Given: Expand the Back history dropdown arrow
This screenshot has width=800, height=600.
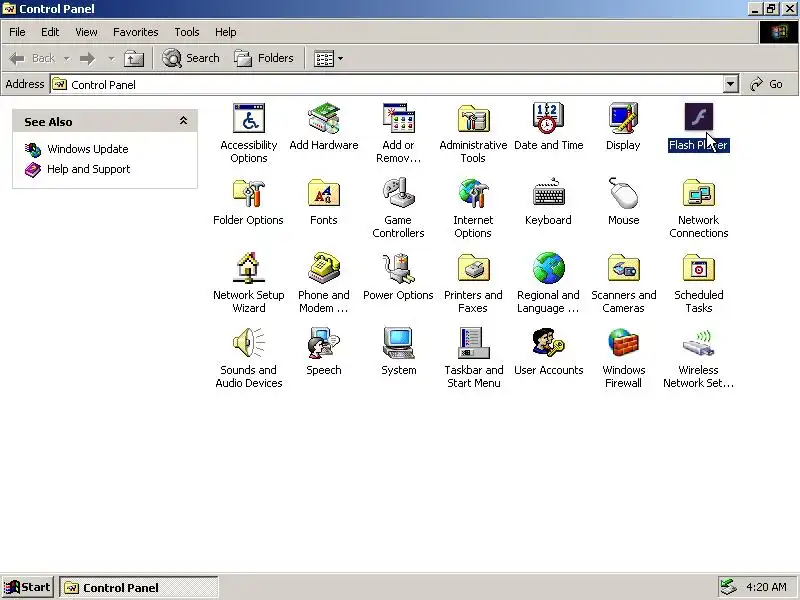Looking at the screenshot, I should pyautogui.click(x=66, y=59).
